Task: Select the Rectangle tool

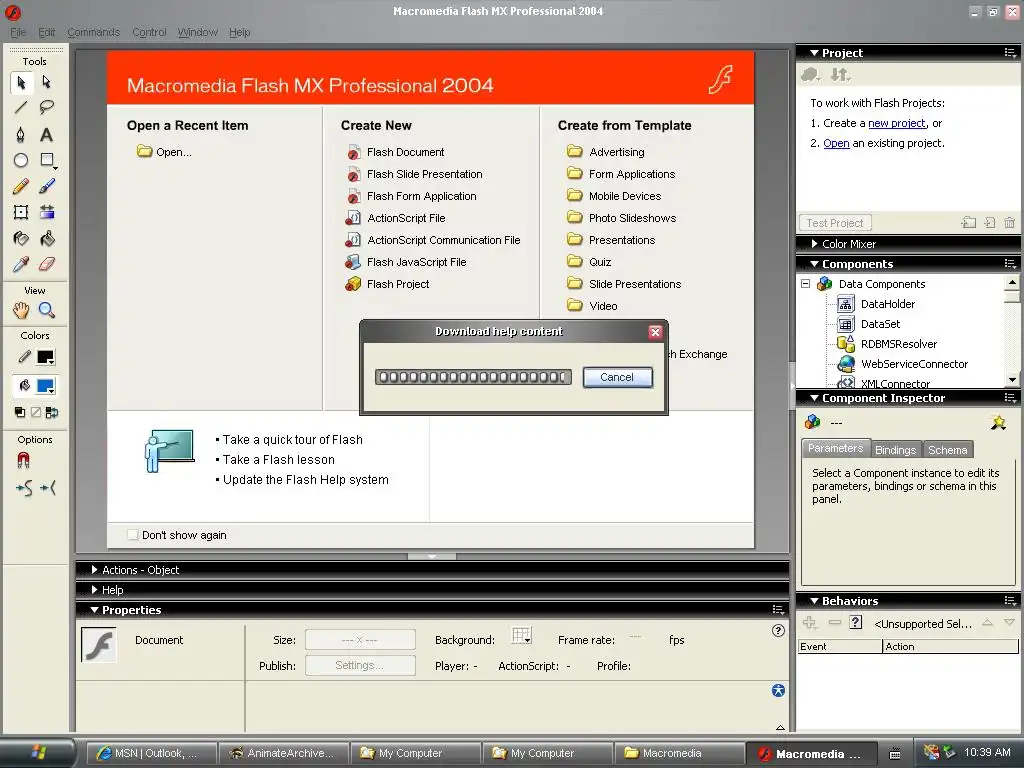Action: [46, 160]
